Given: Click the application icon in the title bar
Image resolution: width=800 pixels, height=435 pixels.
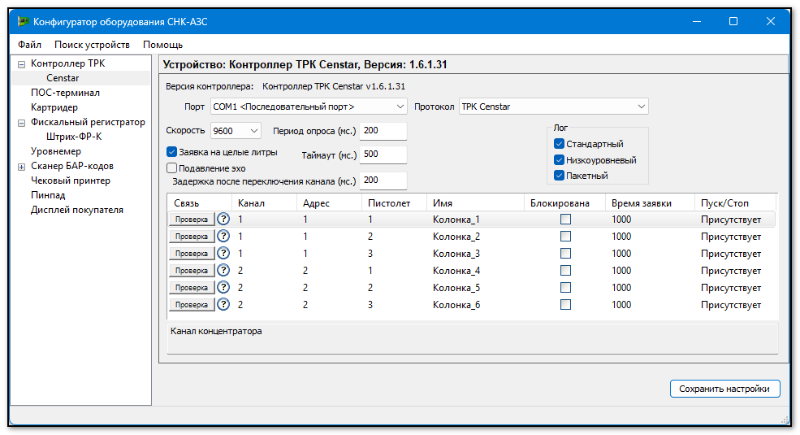Looking at the screenshot, I should [21, 20].
